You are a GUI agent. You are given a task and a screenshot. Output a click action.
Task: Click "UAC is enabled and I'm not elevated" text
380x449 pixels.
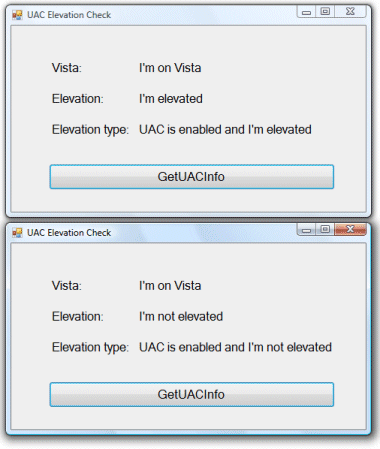[x=235, y=347]
